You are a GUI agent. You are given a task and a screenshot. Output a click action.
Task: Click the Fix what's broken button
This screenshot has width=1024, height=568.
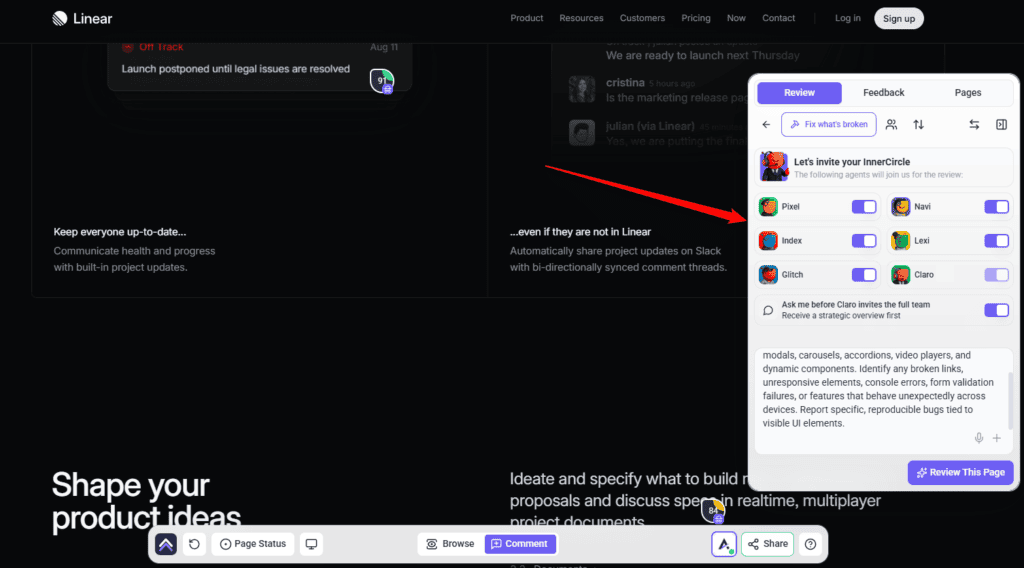pyautogui.click(x=829, y=125)
